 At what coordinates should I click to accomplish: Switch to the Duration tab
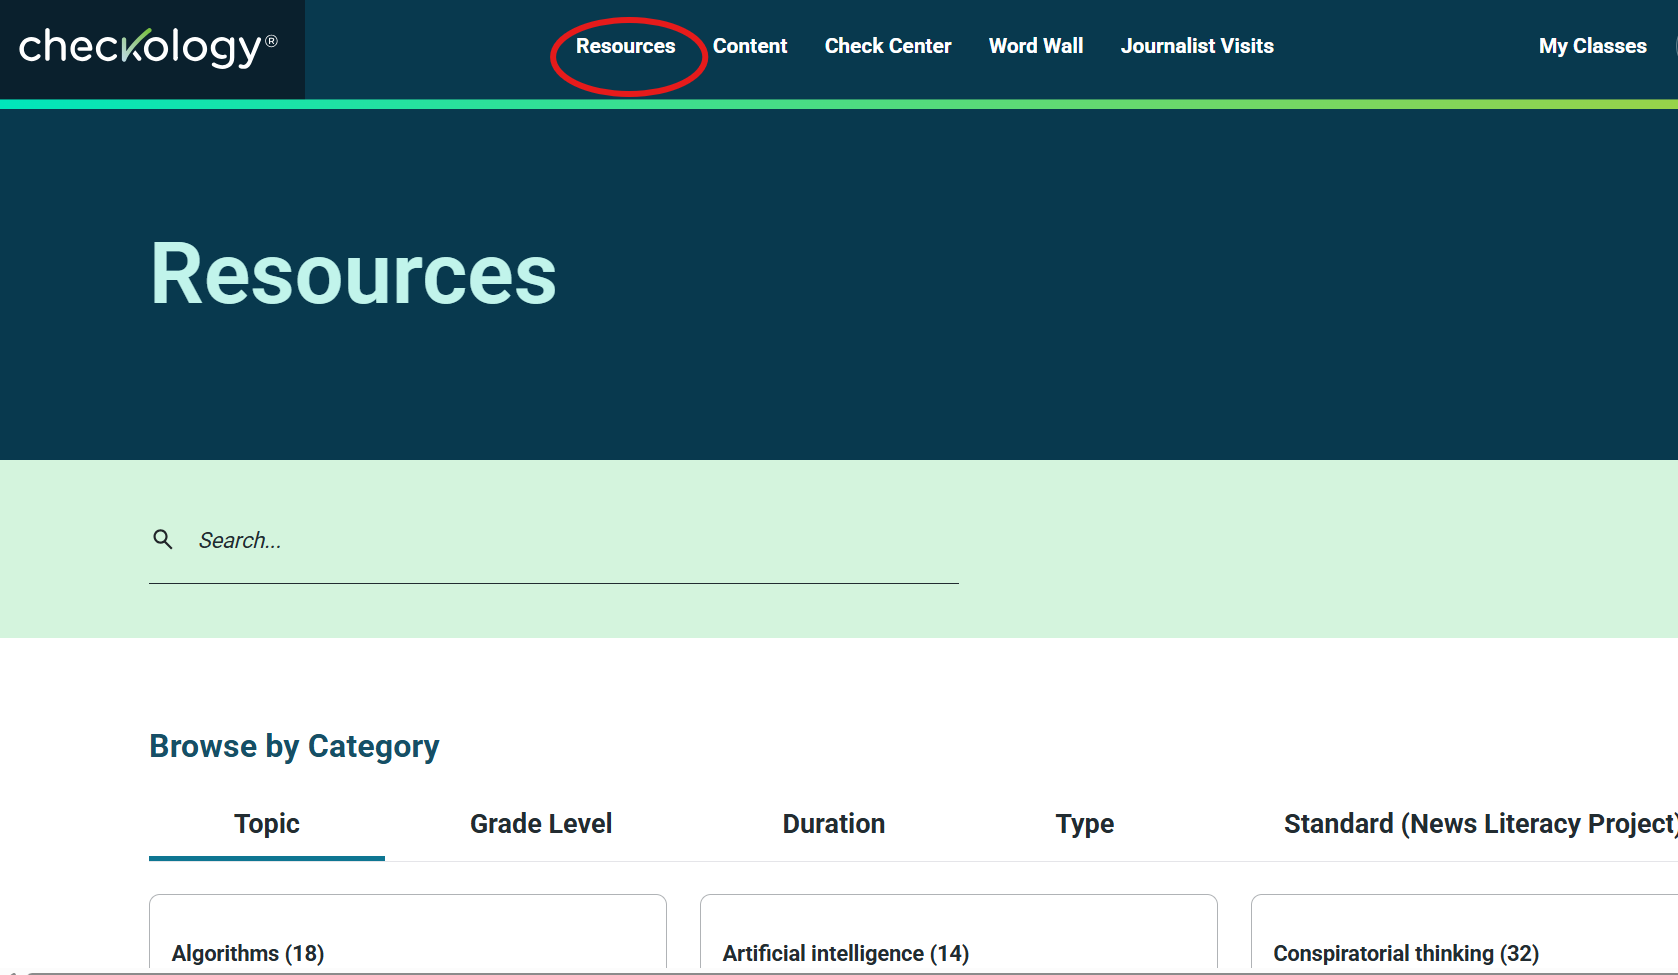(x=834, y=824)
